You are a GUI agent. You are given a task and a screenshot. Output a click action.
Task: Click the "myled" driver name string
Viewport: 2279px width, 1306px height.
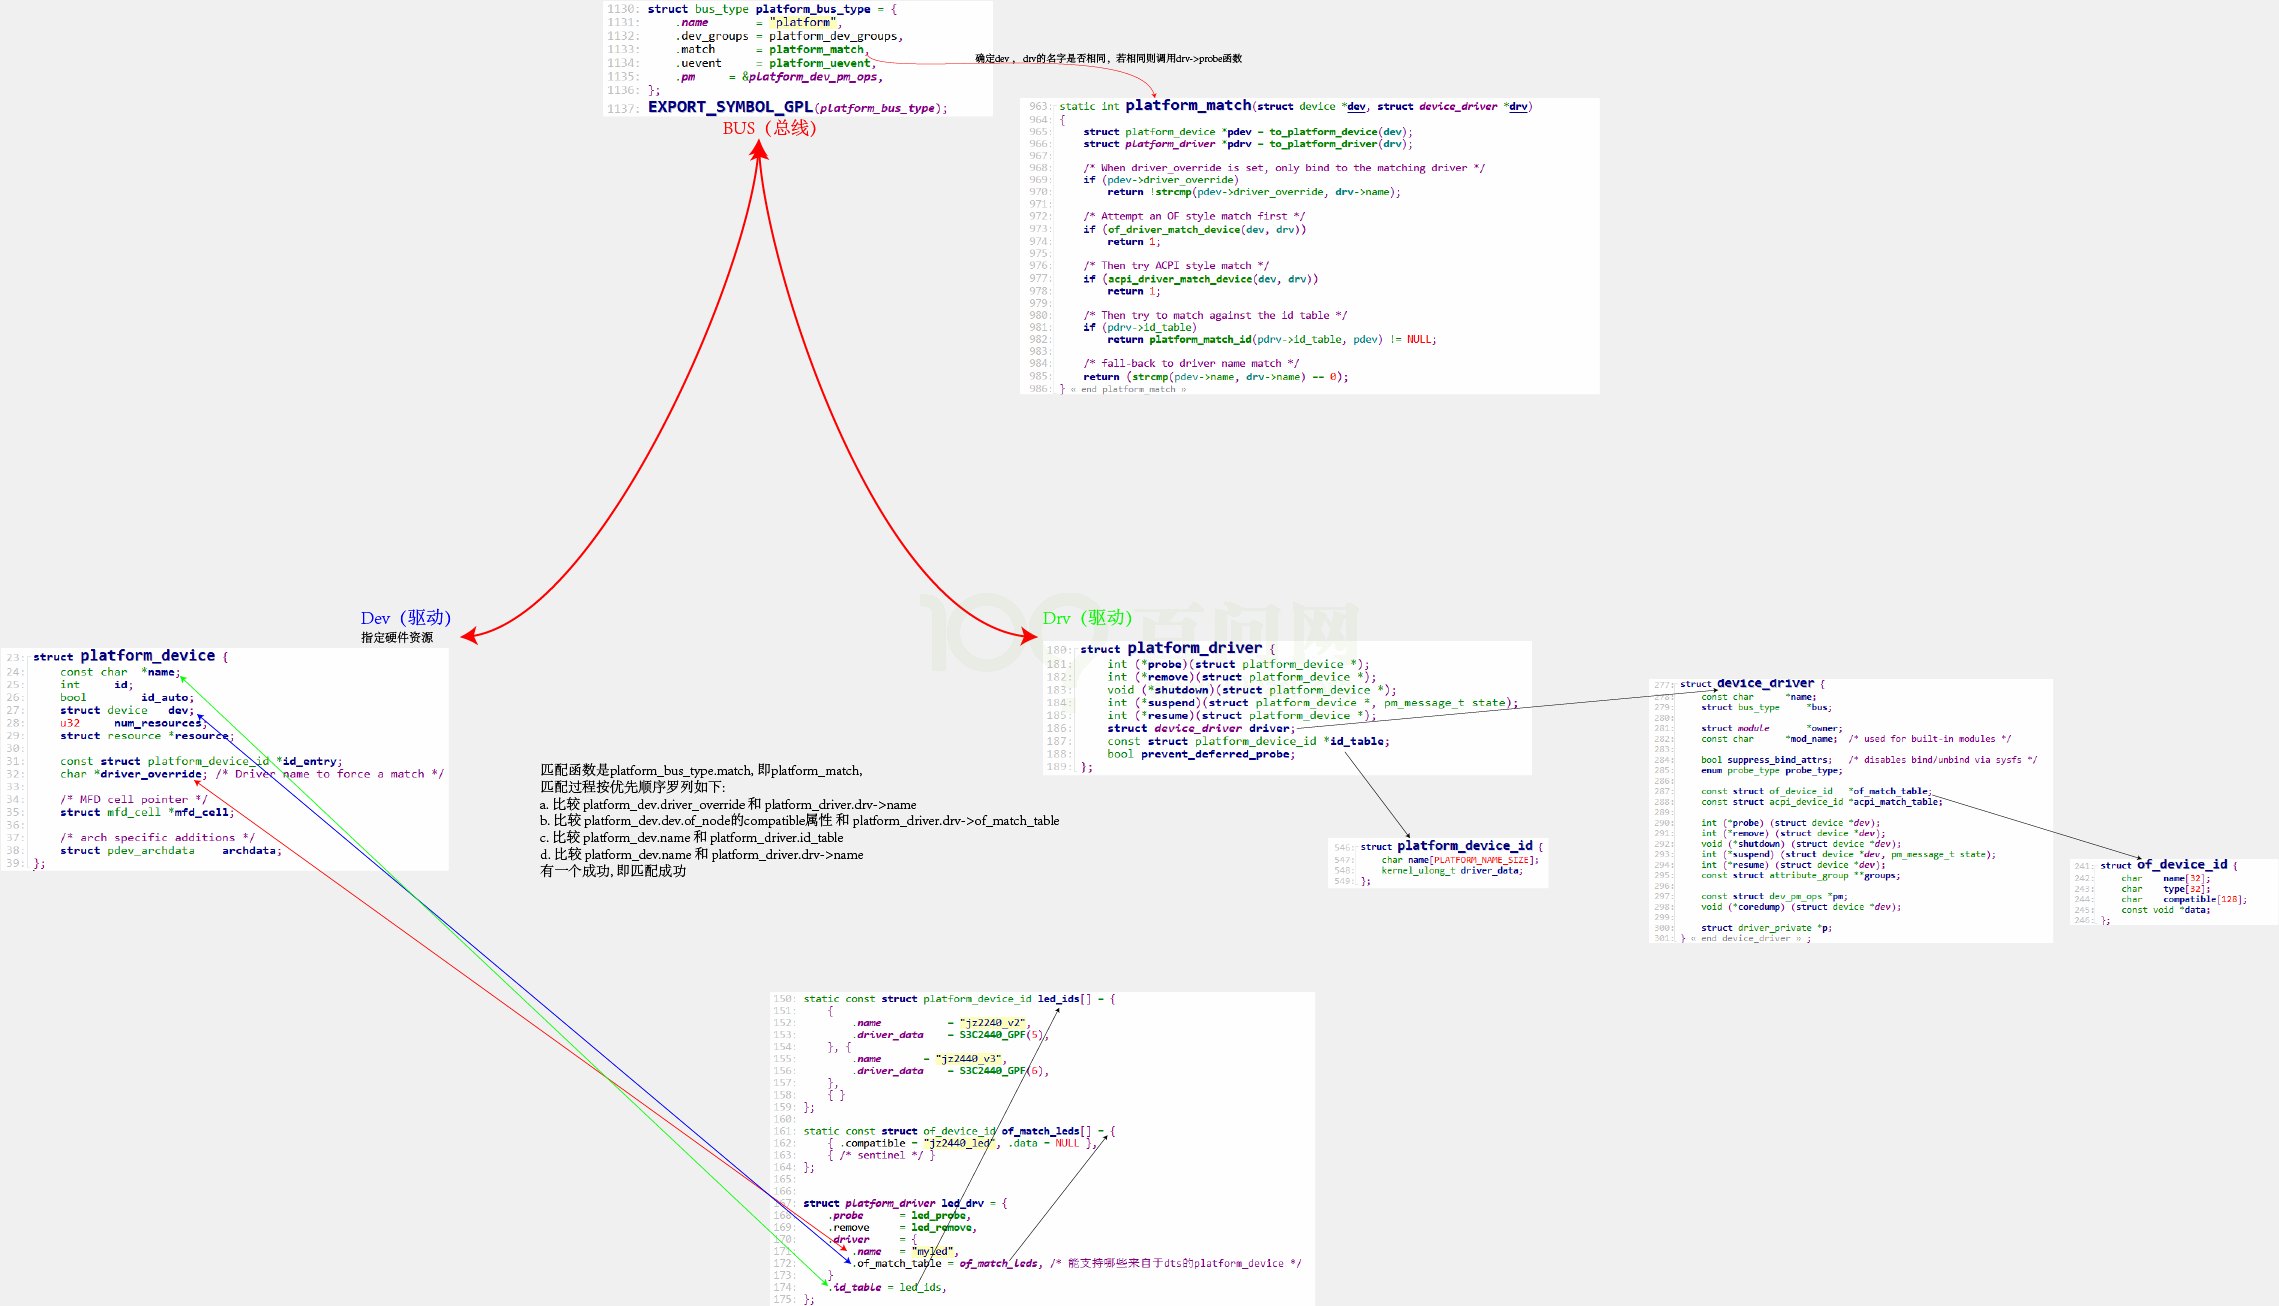[933, 1251]
